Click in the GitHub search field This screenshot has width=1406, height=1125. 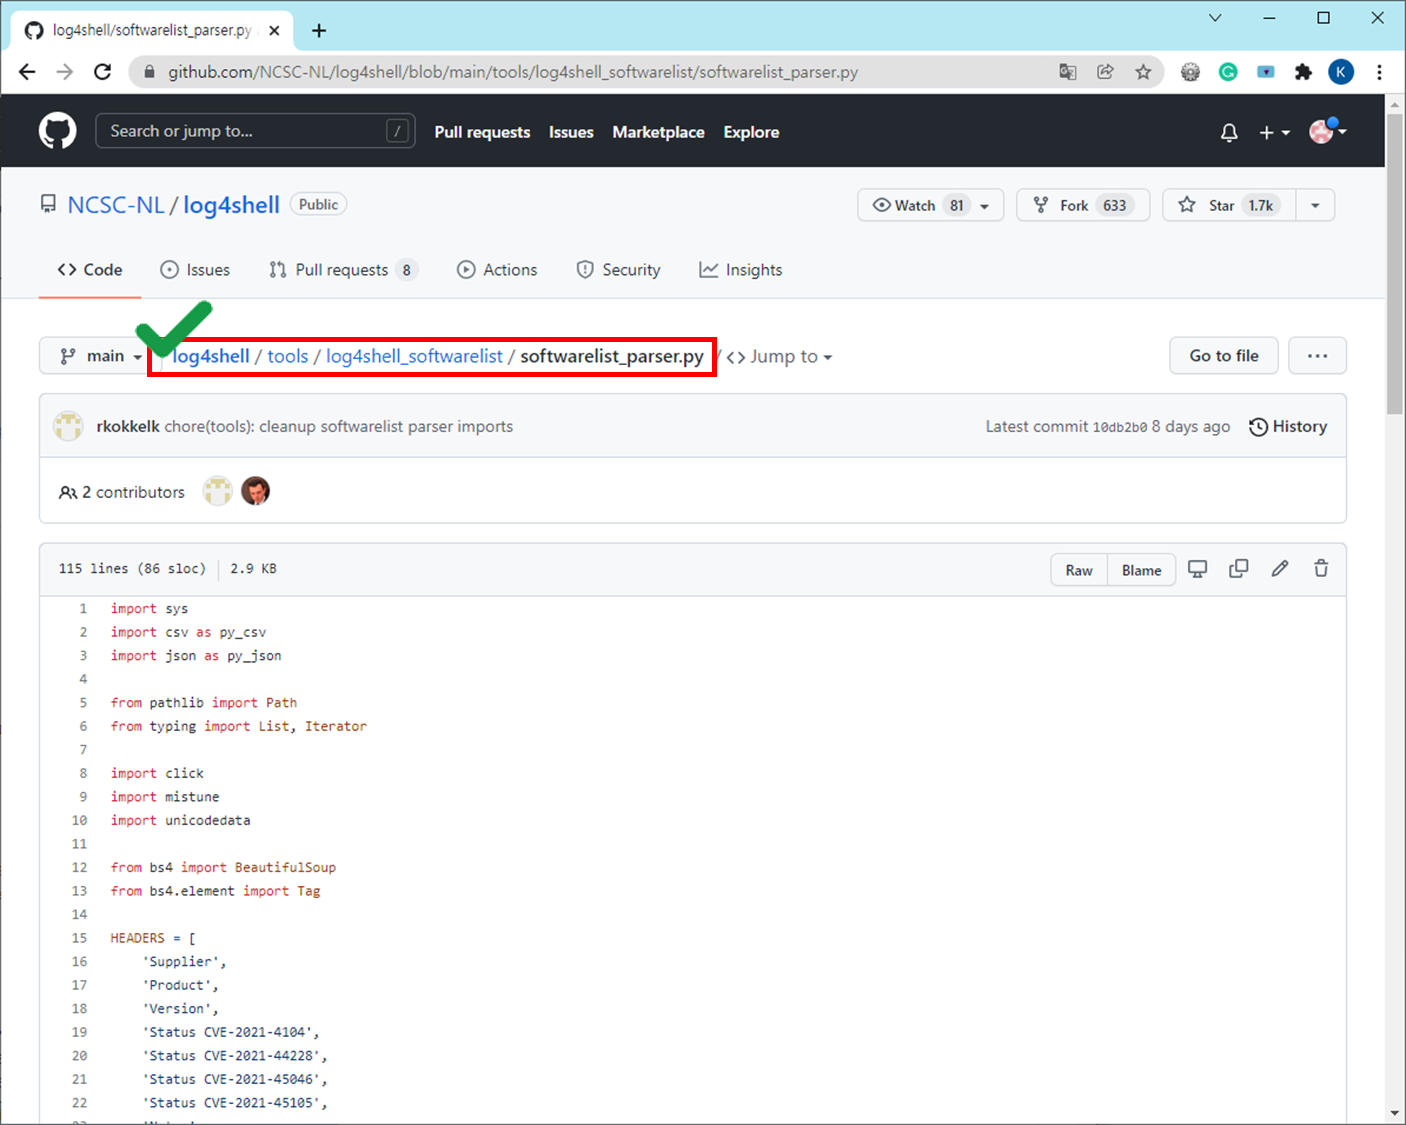click(x=255, y=131)
